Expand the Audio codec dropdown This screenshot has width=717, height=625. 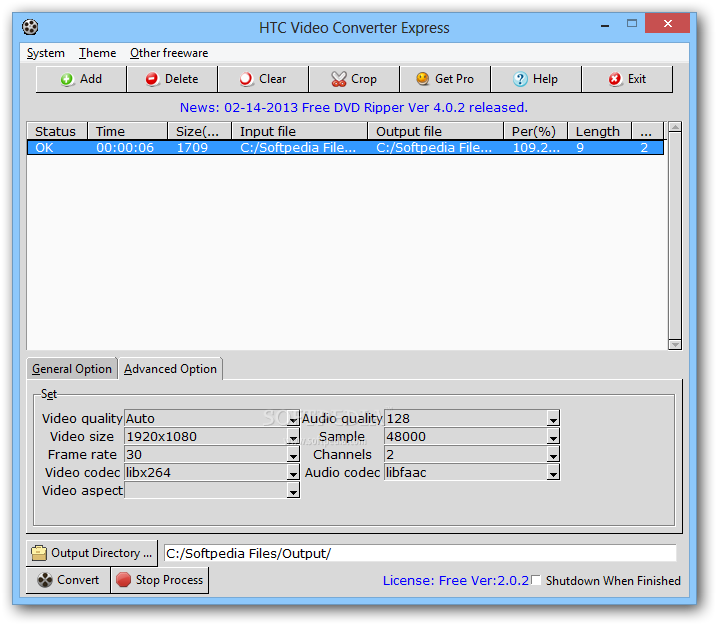tap(553, 472)
